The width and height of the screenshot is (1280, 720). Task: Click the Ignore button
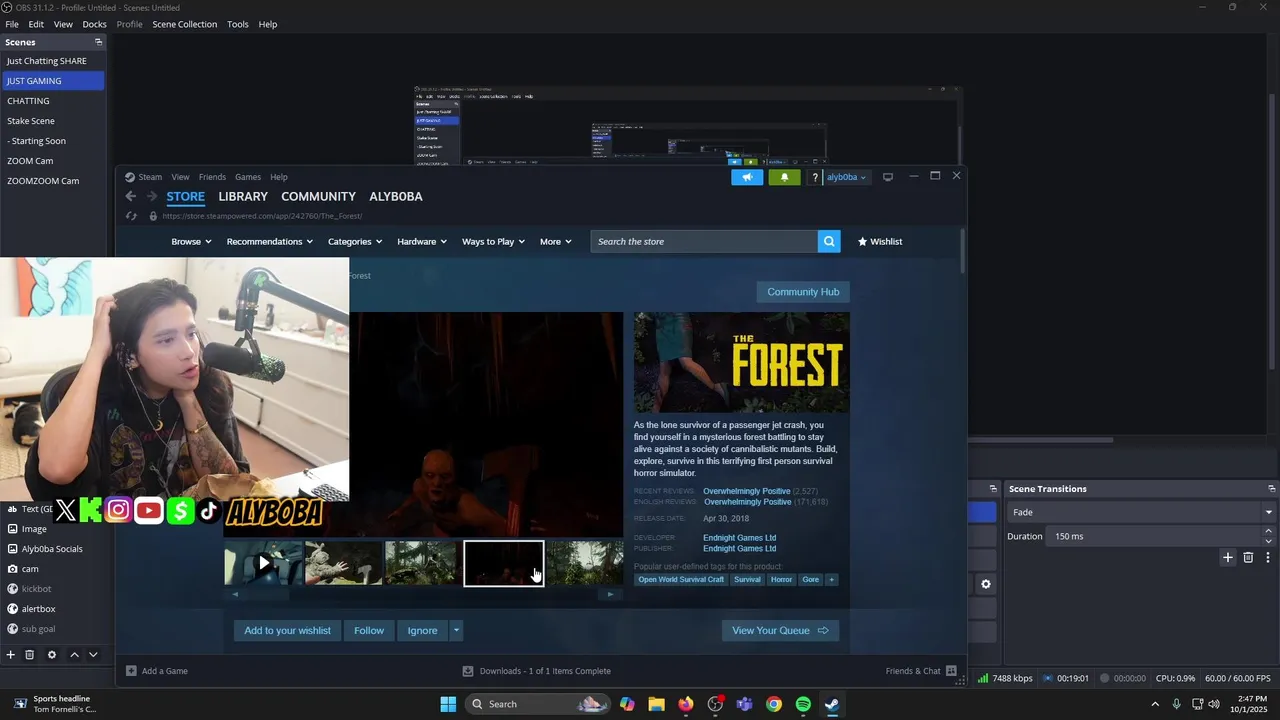tap(422, 630)
